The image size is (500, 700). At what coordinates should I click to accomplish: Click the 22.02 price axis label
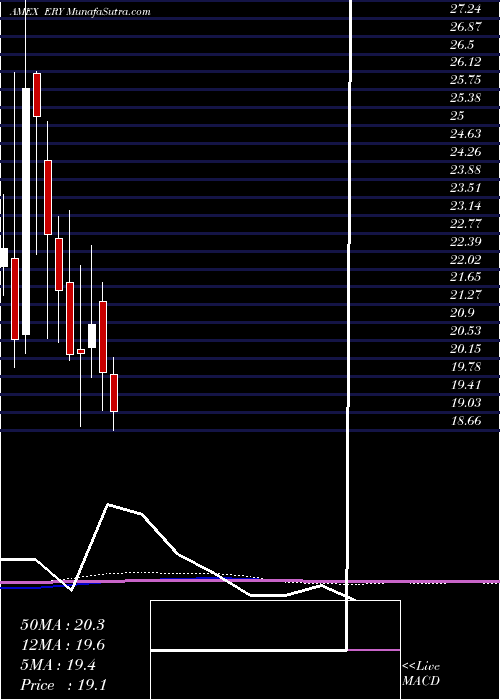(x=466, y=259)
